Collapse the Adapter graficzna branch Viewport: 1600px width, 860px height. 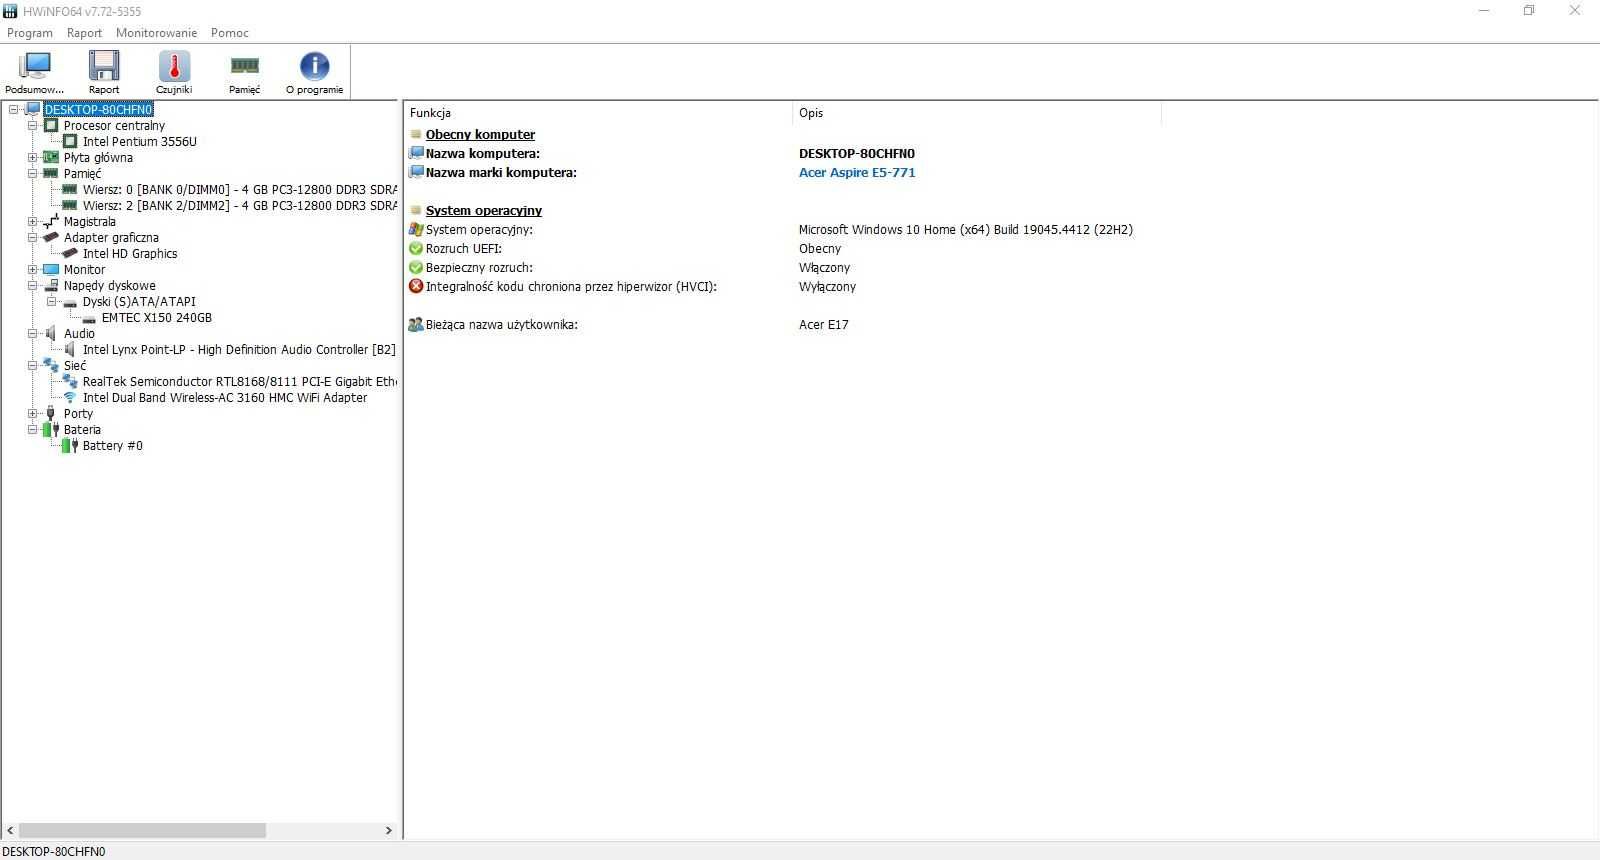(32, 238)
